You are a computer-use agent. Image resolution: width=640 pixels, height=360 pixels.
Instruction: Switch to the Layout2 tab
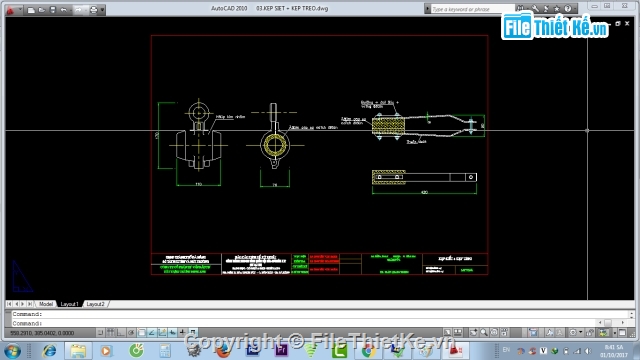[x=95, y=304]
